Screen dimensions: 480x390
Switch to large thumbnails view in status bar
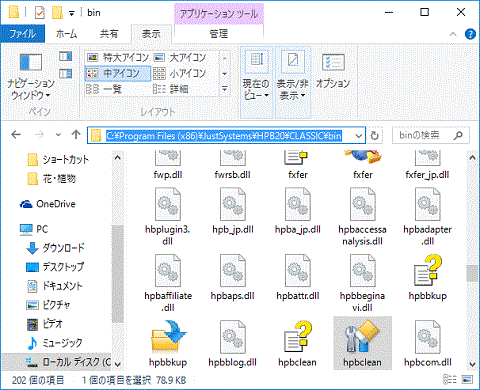coord(467,379)
